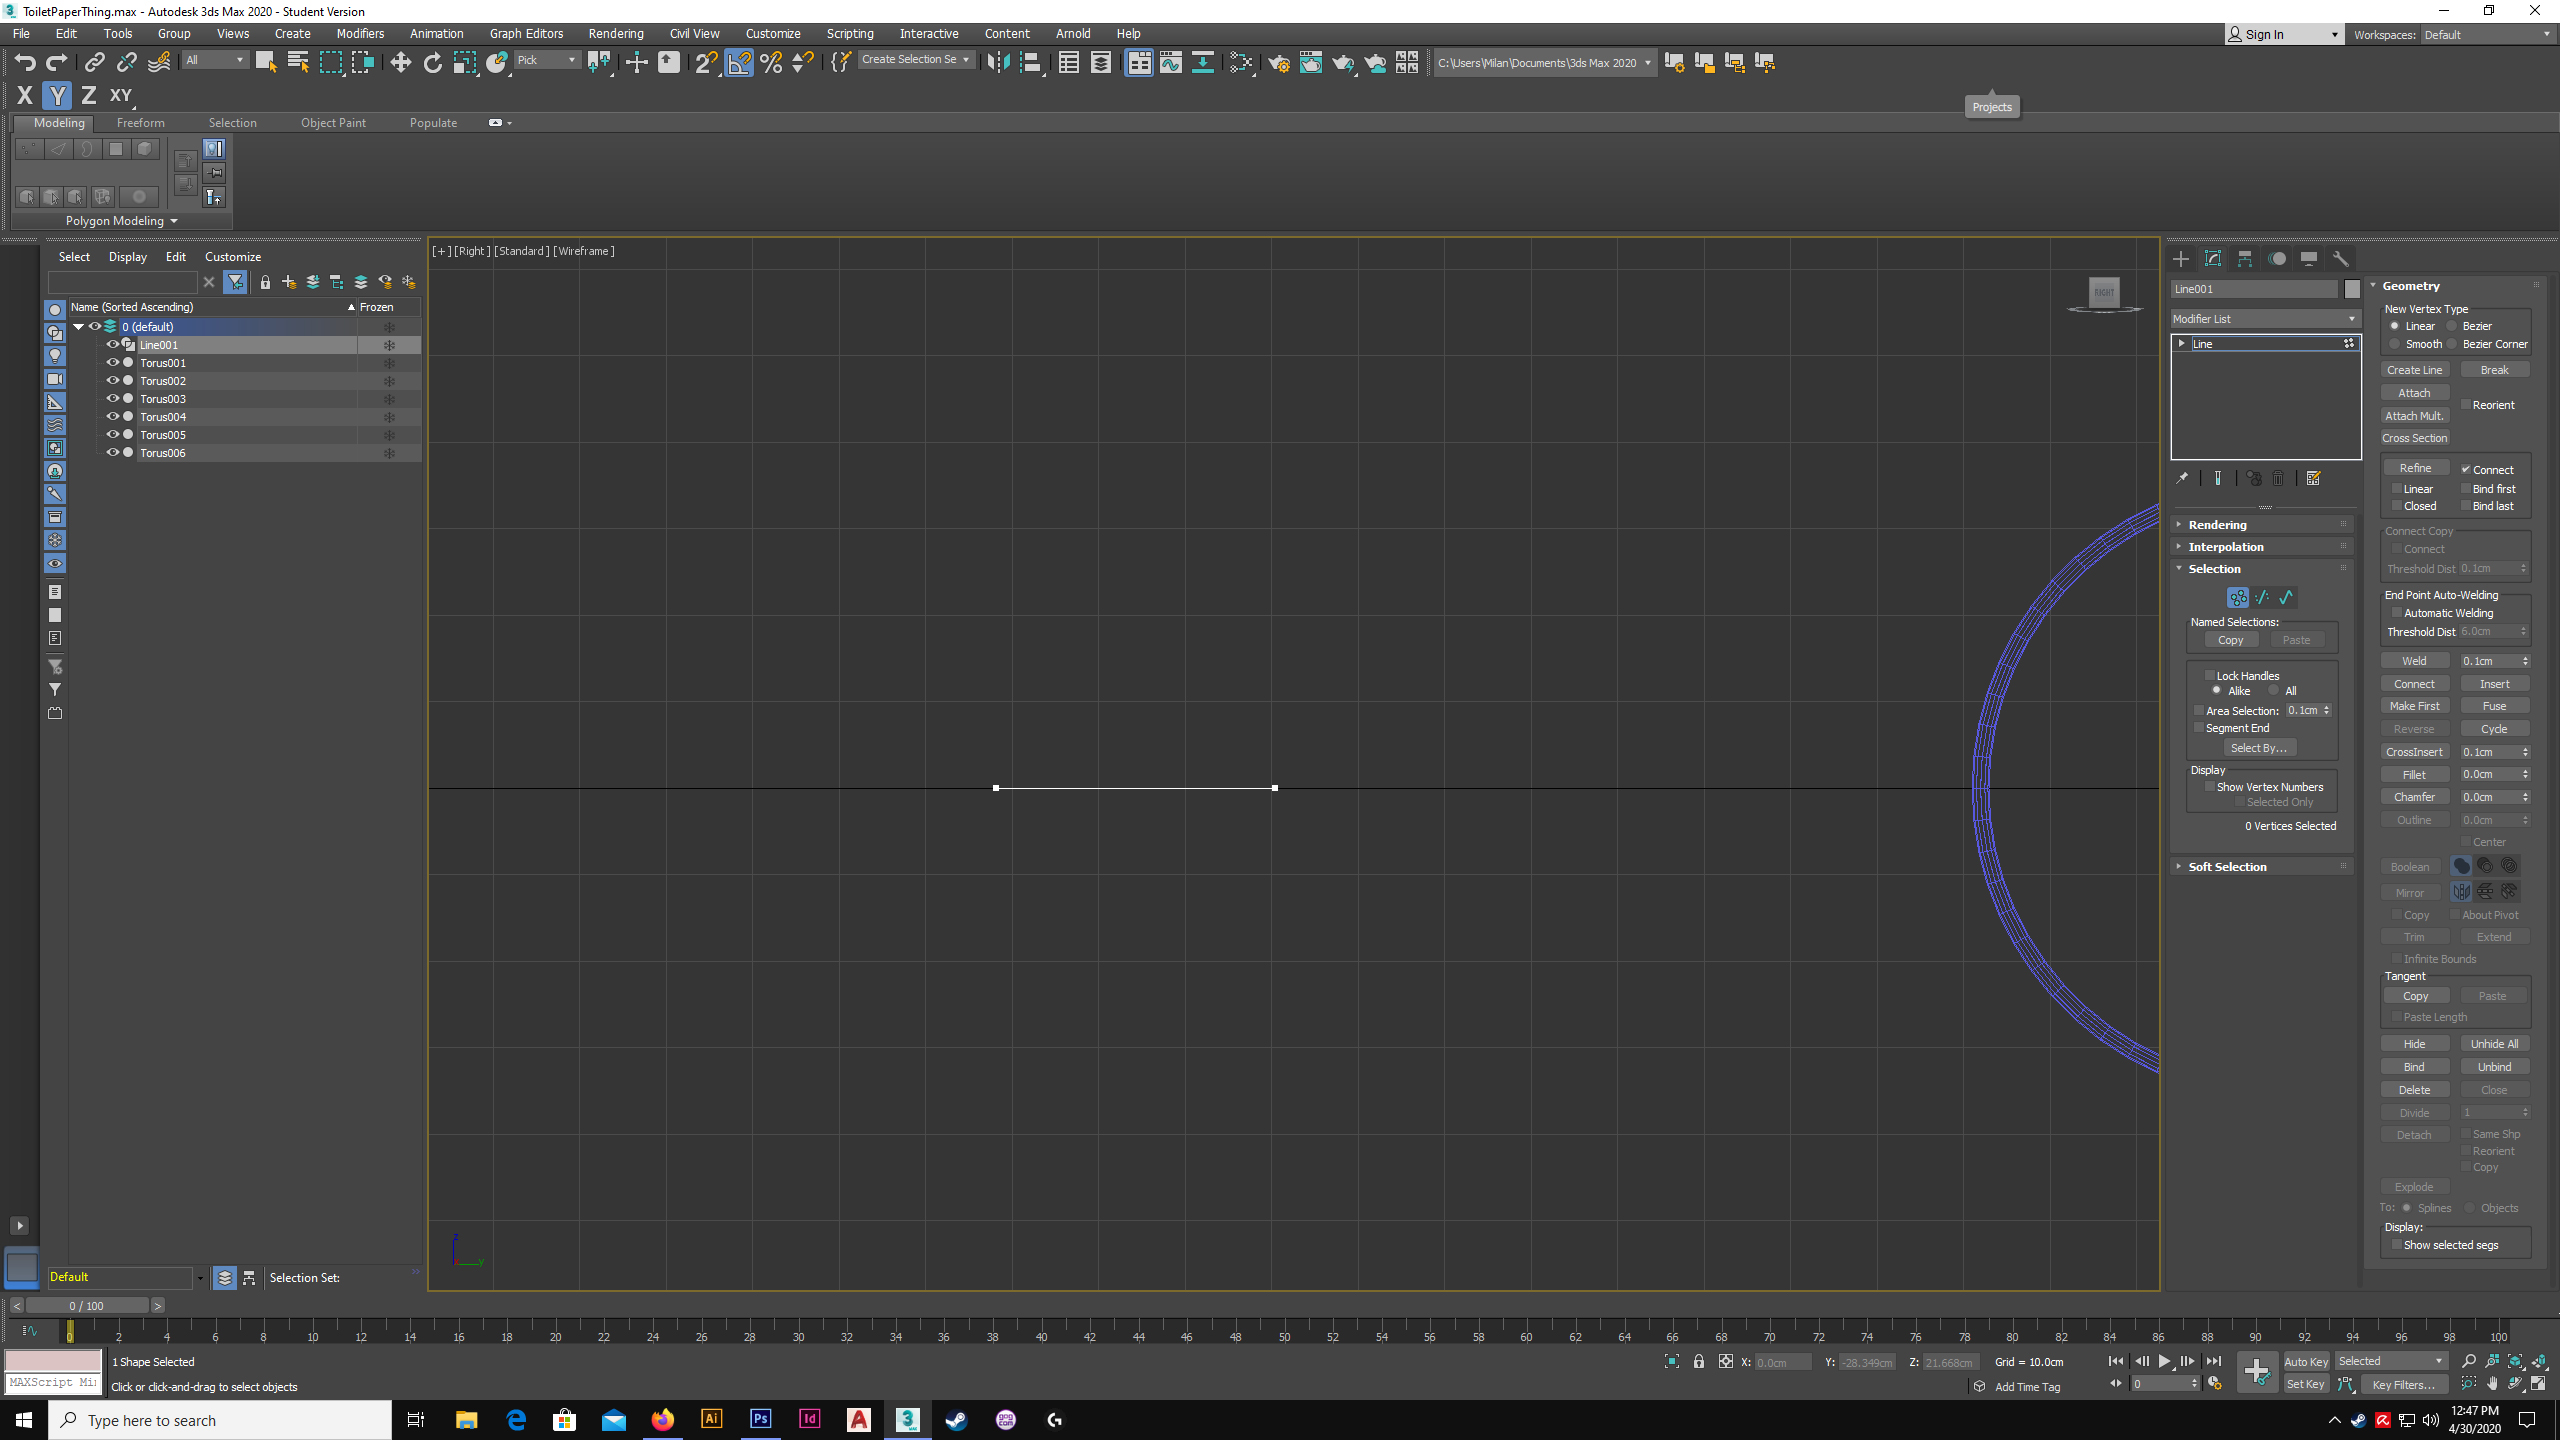Screen dimensions: 2560x1440
Task: Open the Scripting menu
Action: point(850,33)
